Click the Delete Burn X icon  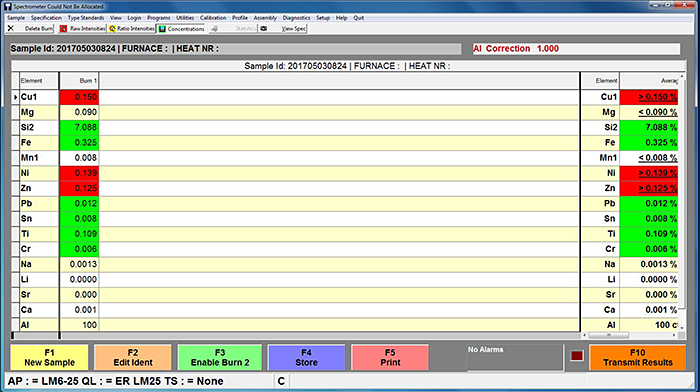click(11, 28)
